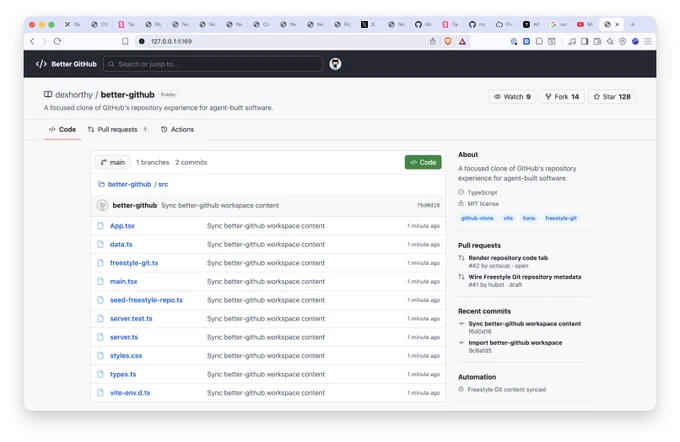Click the browser address bar URL
The width and height of the screenshot is (680, 442).
click(x=171, y=41)
